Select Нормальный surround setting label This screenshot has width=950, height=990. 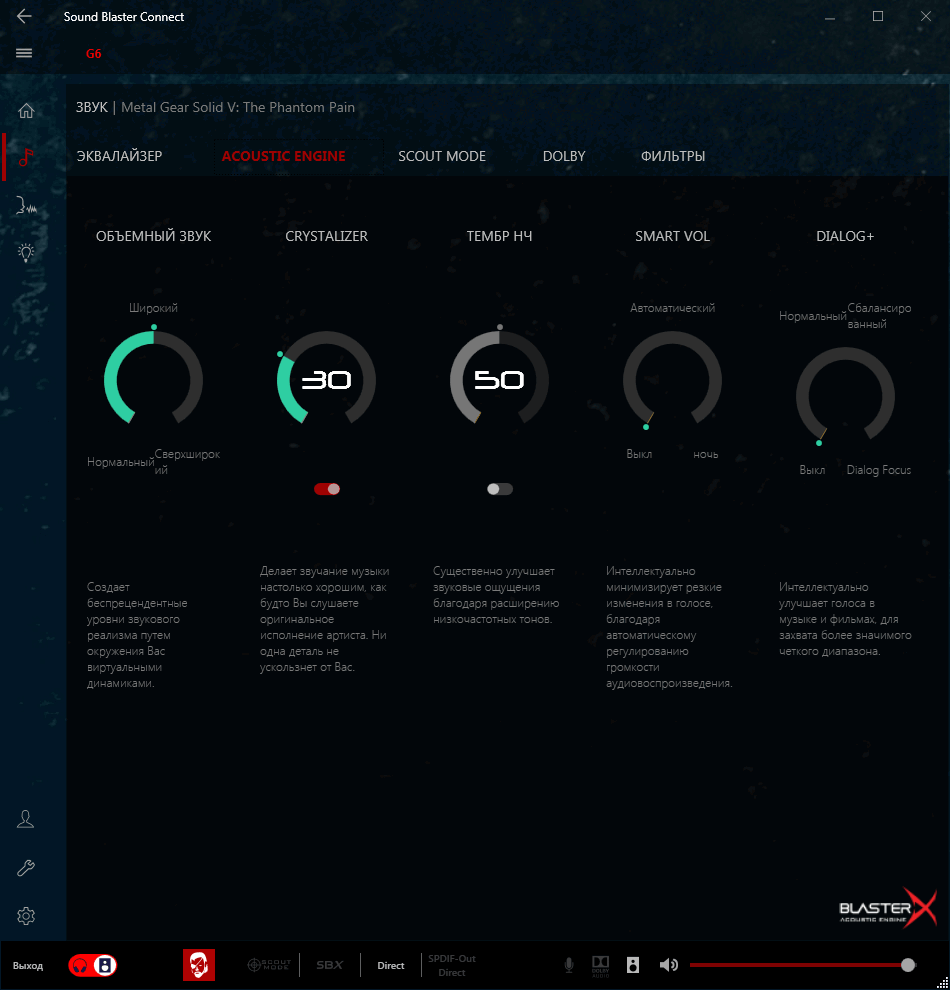click(x=120, y=462)
